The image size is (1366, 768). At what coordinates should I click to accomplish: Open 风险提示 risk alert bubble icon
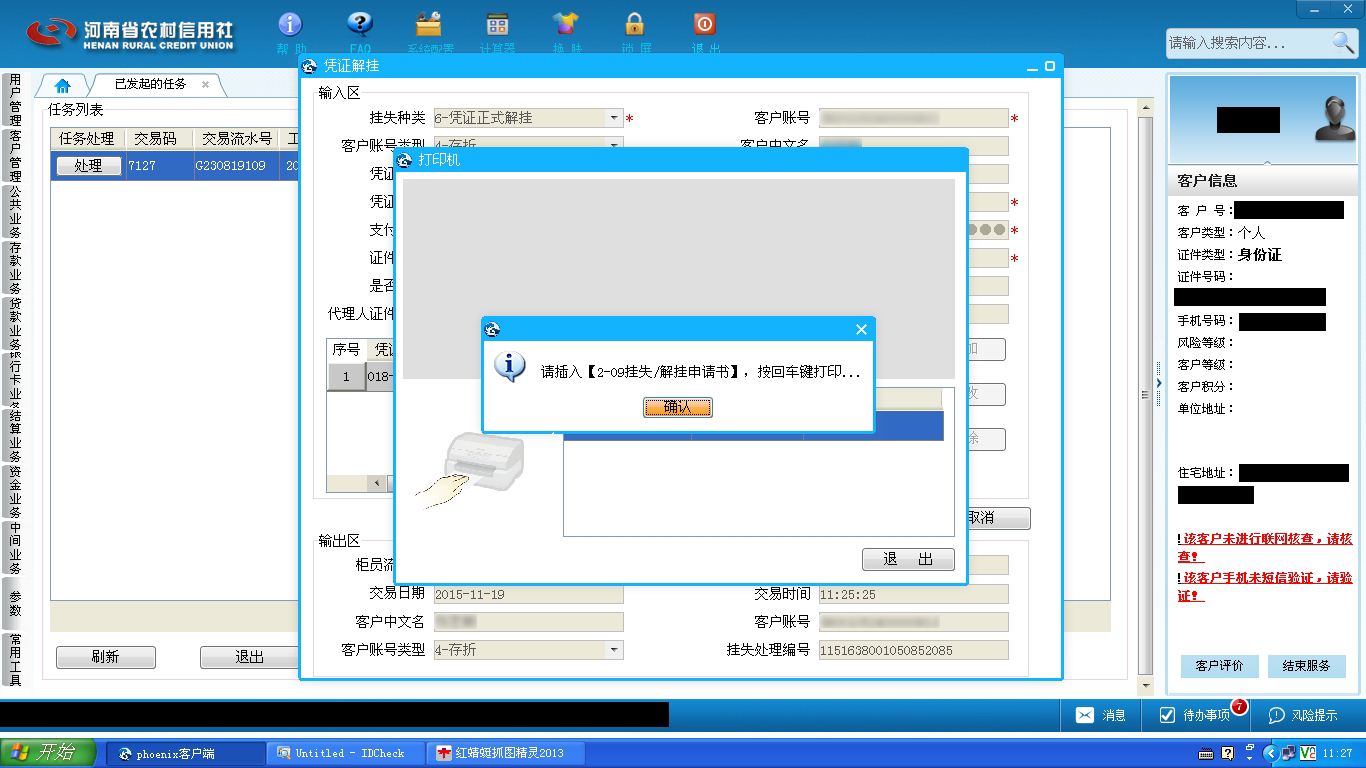[1277, 715]
